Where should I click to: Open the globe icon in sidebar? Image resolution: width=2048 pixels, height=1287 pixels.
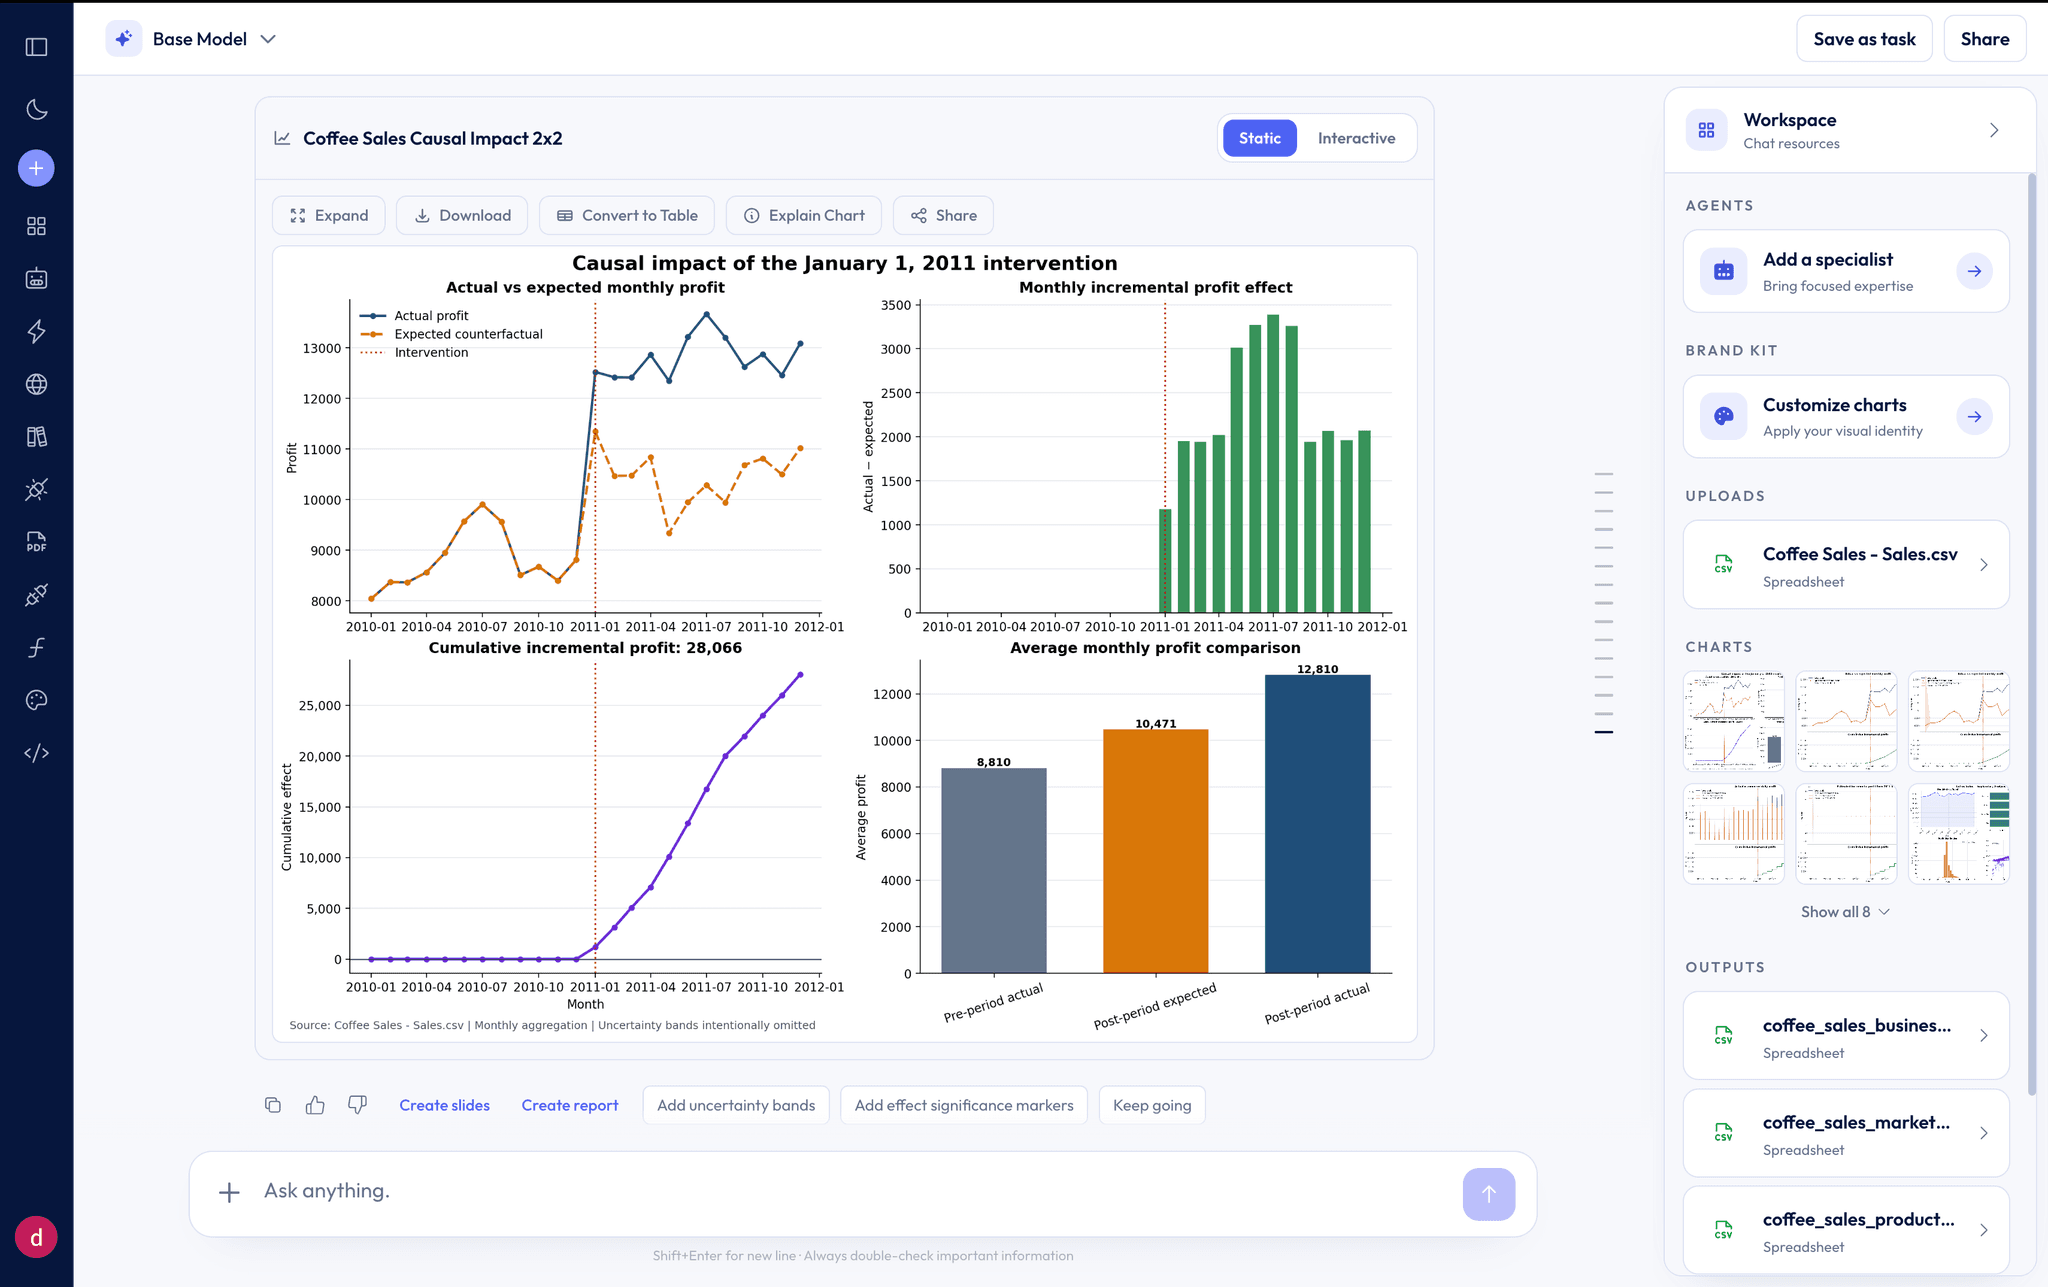pyautogui.click(x=37, y=384)
